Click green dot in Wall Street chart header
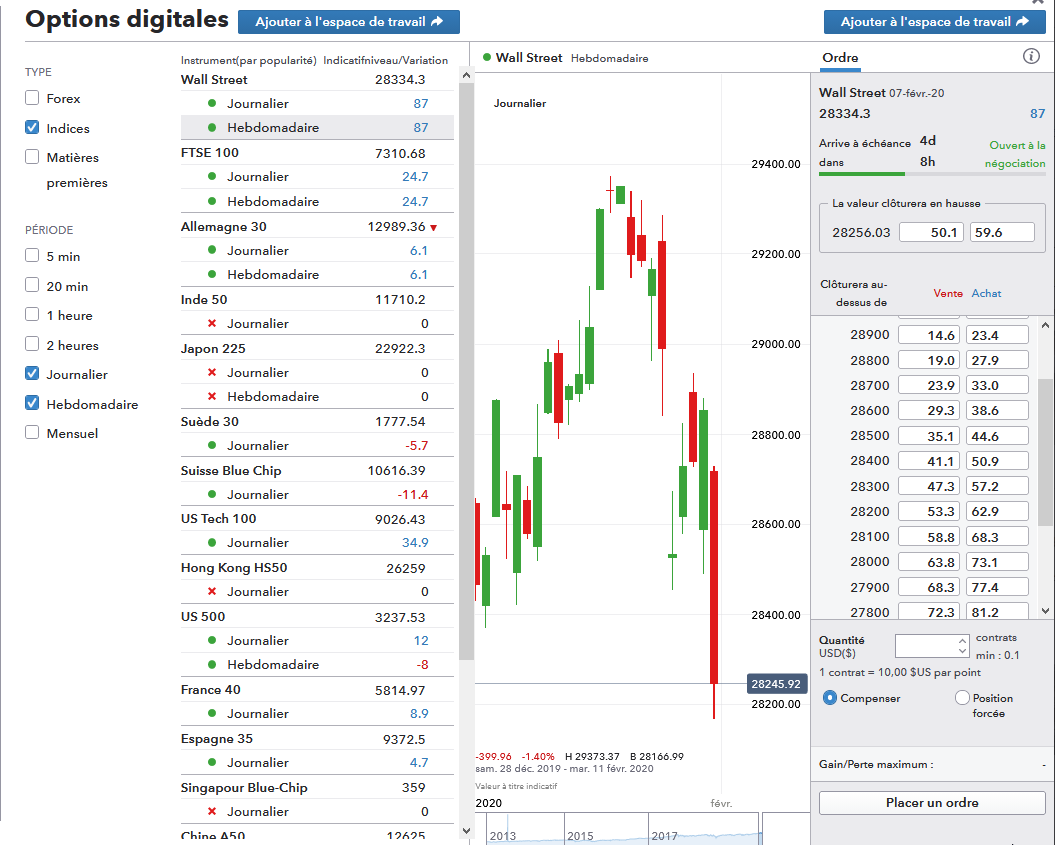The image size is (1055, 845). (x=486, y=57)
